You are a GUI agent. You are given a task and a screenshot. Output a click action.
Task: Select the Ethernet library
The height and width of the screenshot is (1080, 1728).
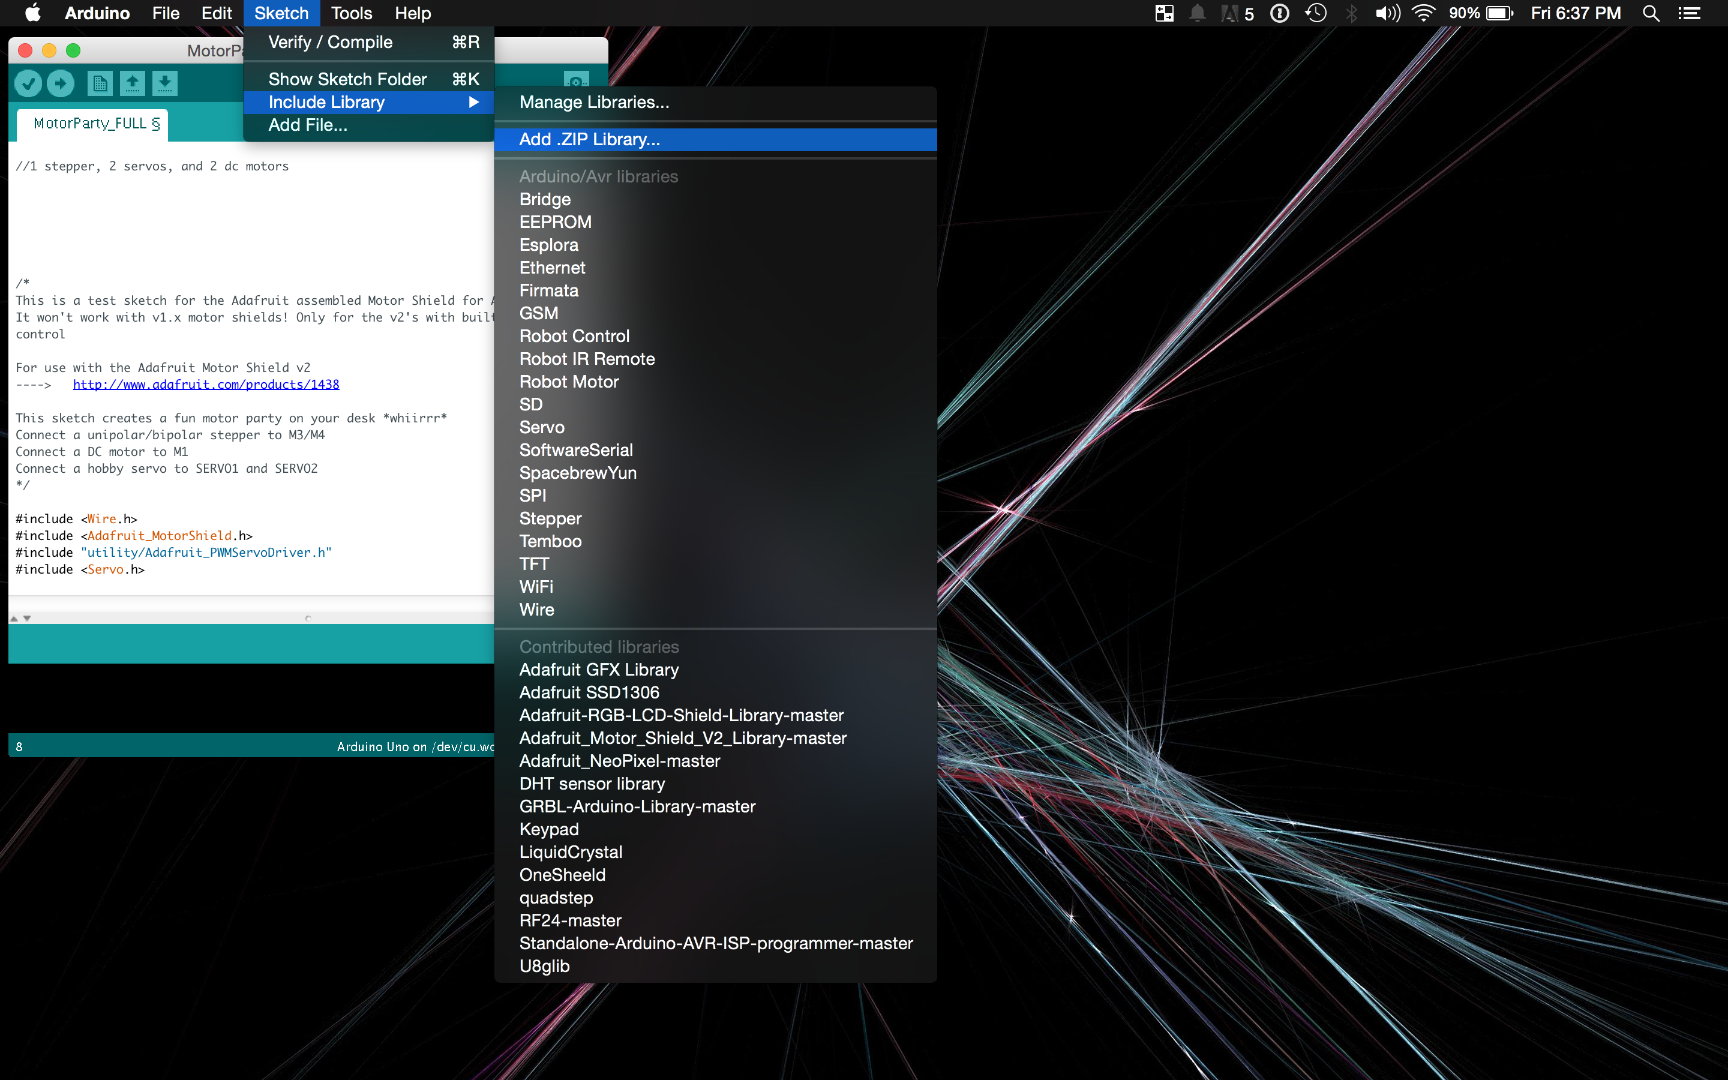point(715,268)
